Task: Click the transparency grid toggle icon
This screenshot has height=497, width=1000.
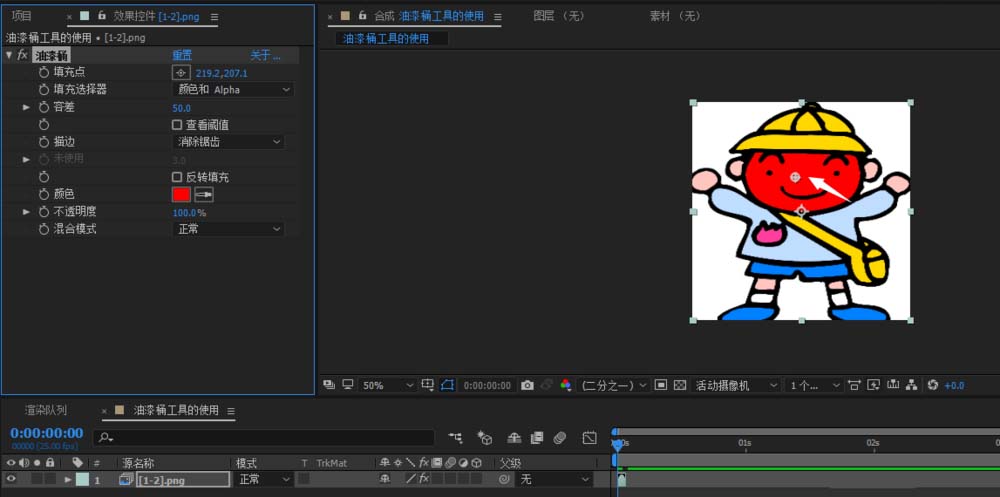Action: coord(679,385)
